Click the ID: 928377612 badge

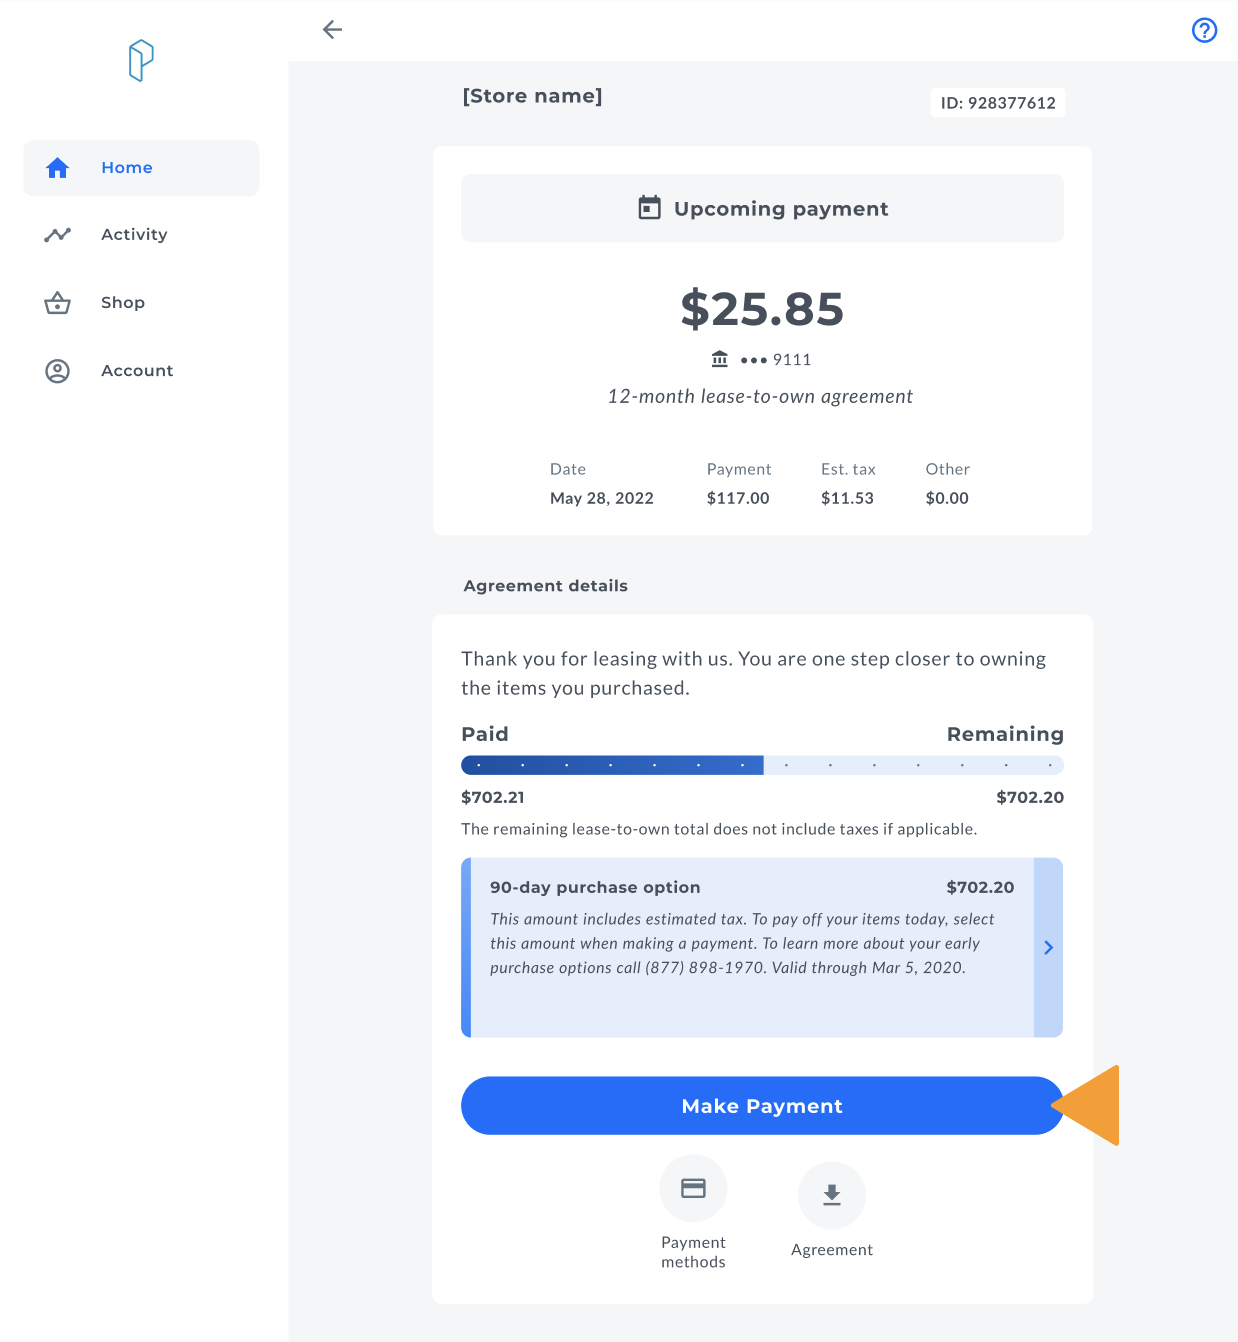tap(997, 103)
